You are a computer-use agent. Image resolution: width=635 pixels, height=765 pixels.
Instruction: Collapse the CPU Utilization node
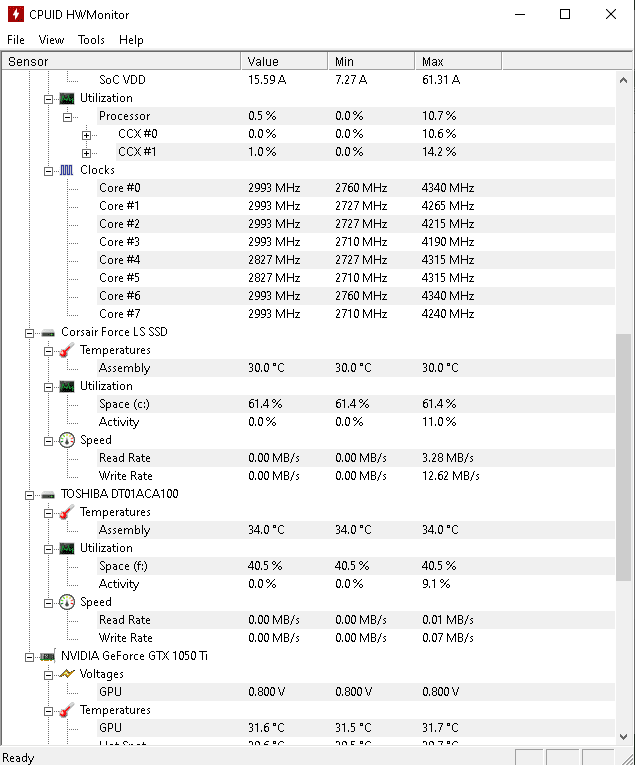[x=48, y=100]
